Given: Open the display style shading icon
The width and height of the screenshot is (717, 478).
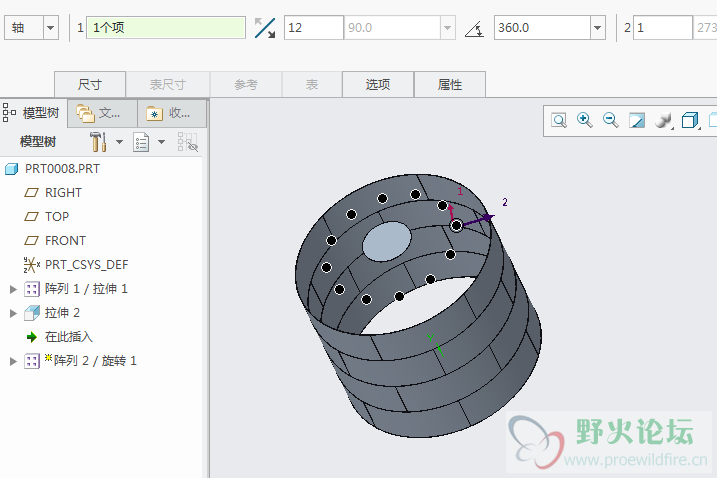Looking at the screenshot, I should pos(663,120).
